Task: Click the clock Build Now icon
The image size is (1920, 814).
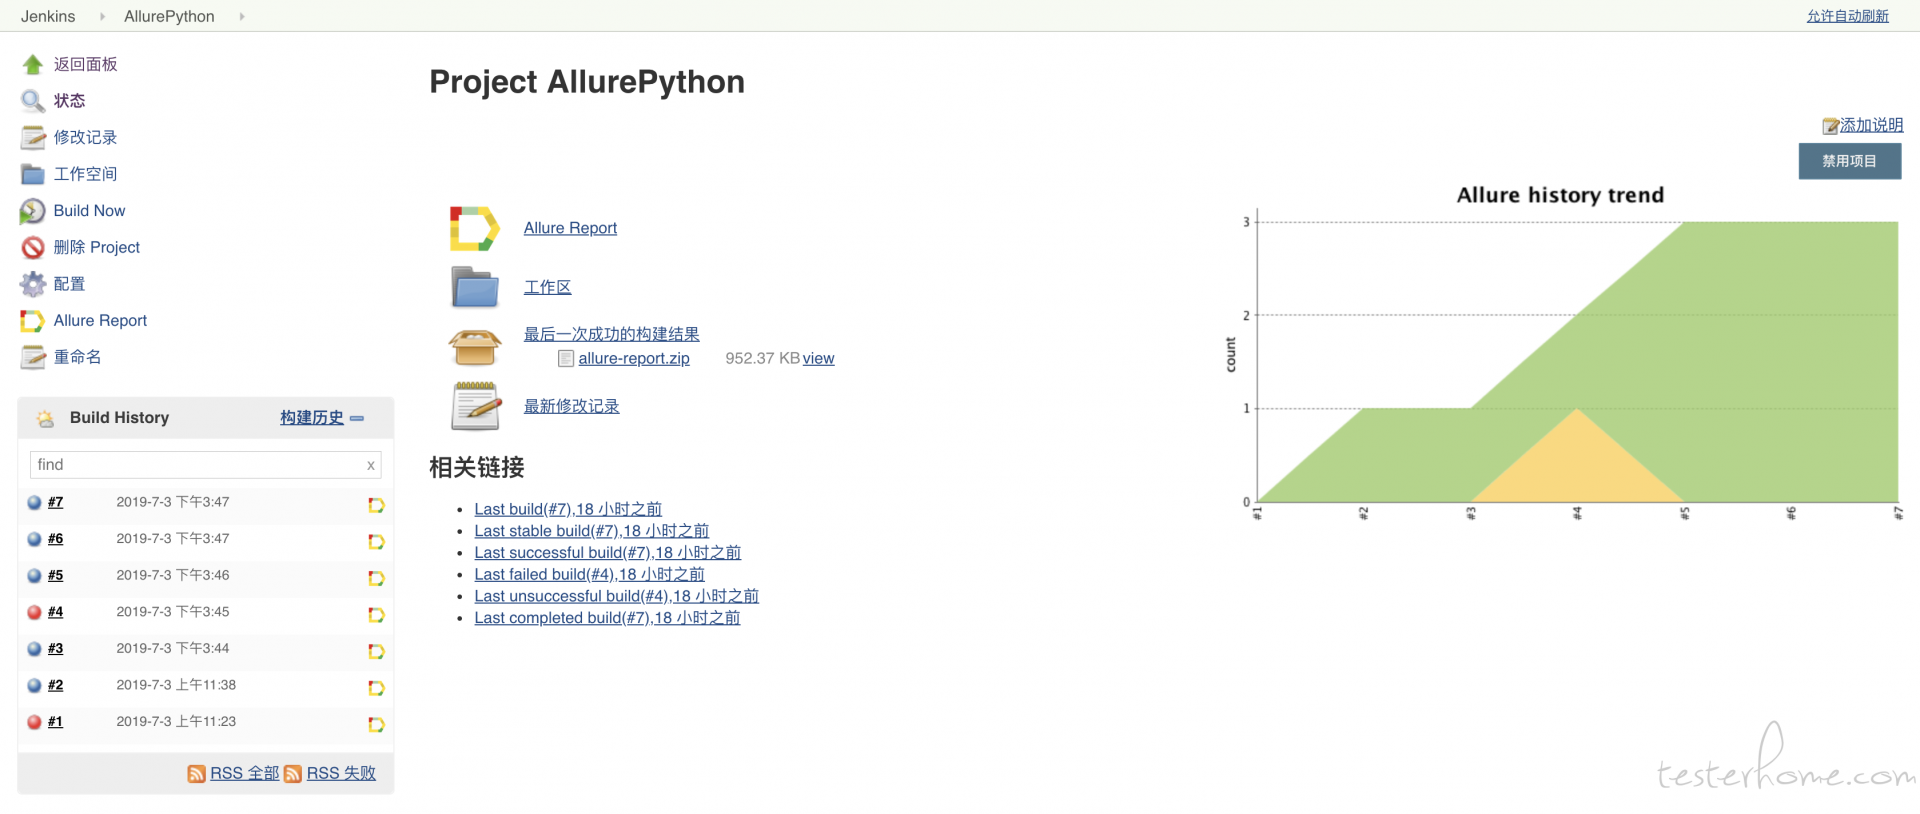Action: point(33,211)
